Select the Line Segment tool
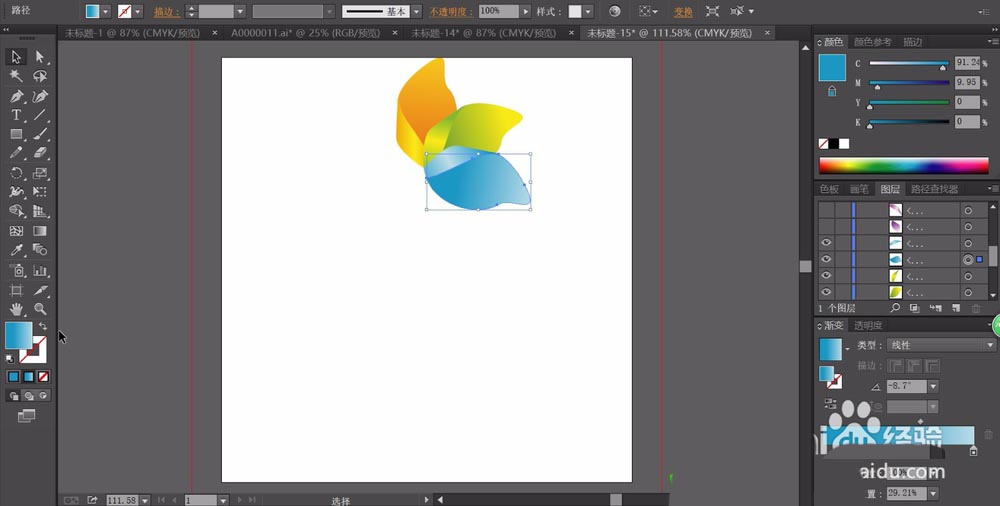 pos(40,115)
